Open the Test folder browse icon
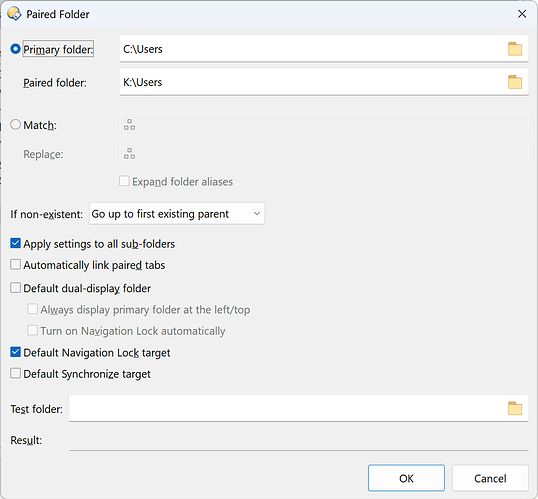538x499 pixels. pos(515,408)
